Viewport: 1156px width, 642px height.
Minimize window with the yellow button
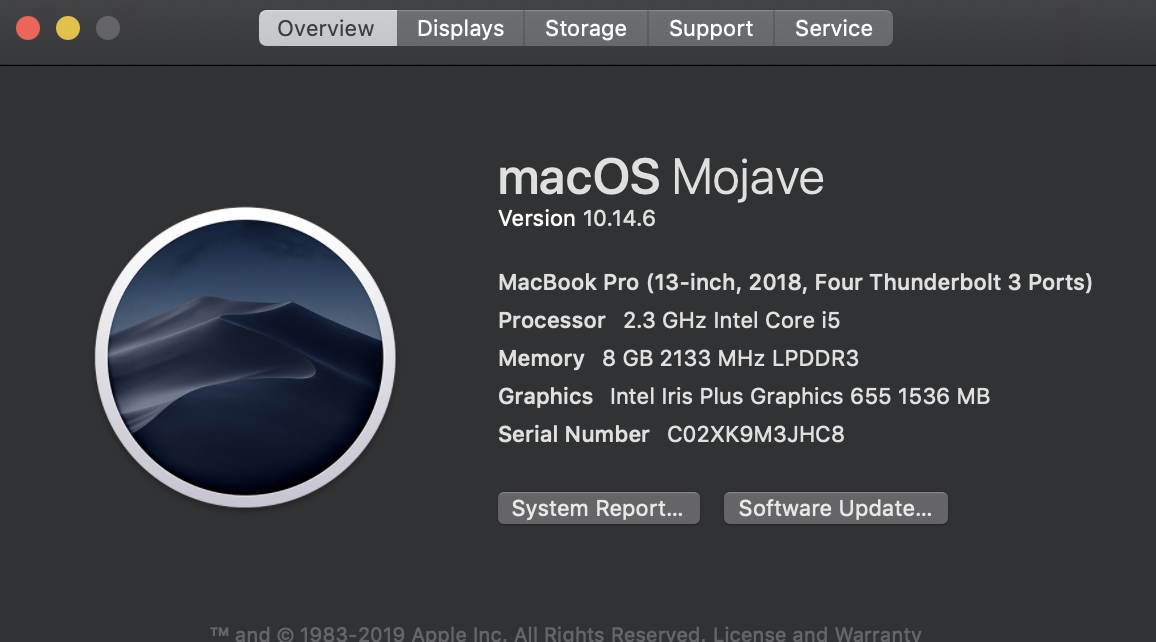pos(68,28)
